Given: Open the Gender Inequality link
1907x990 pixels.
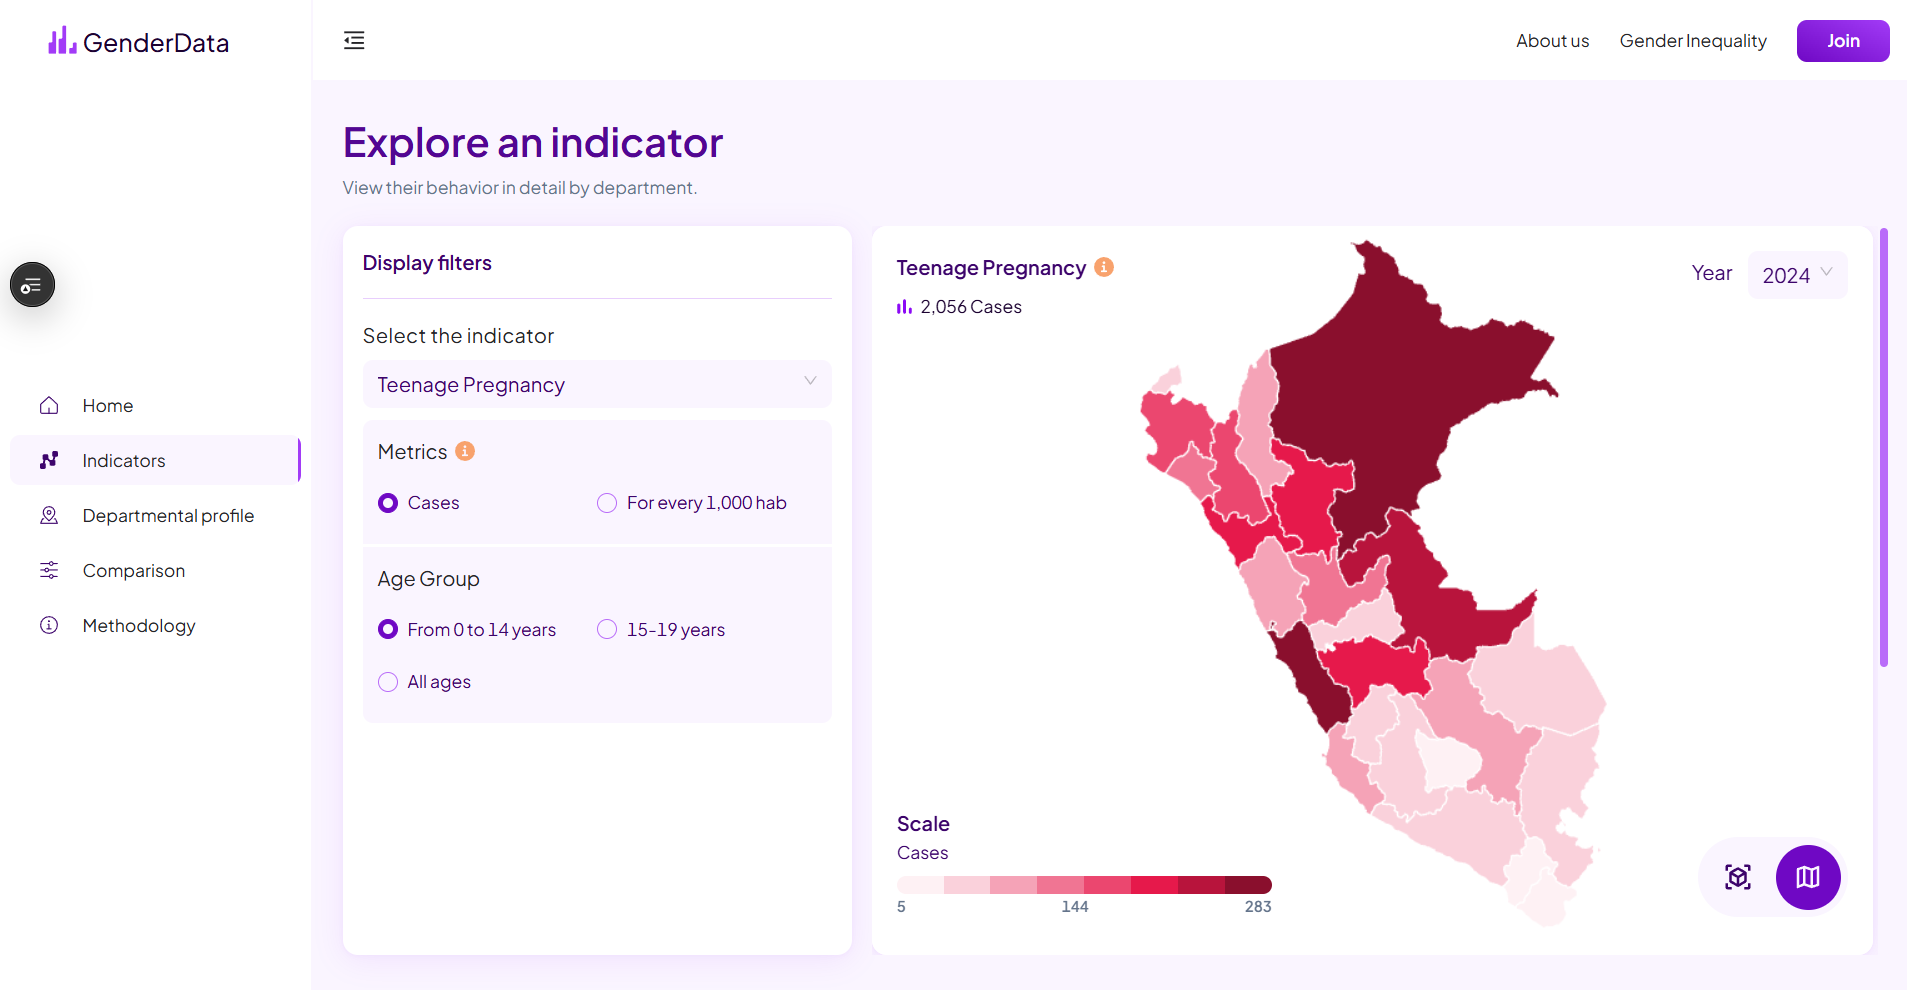Looking at the screenshot, I should [1693, 41].
